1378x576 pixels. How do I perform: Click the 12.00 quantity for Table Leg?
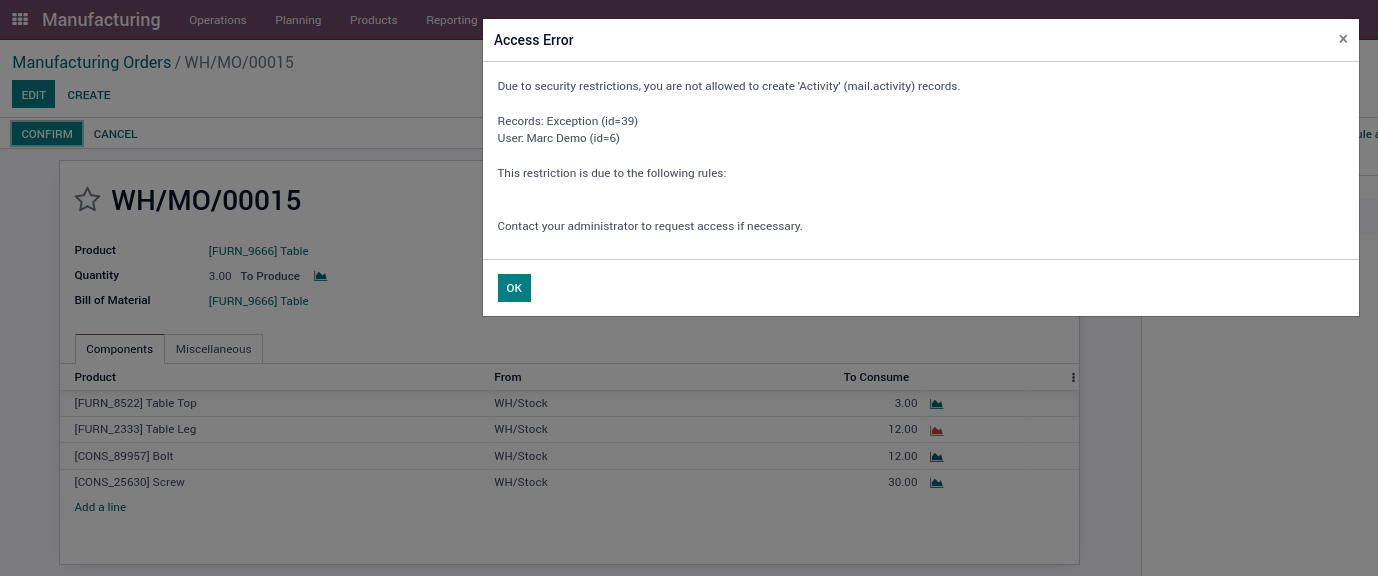[903, 429]
